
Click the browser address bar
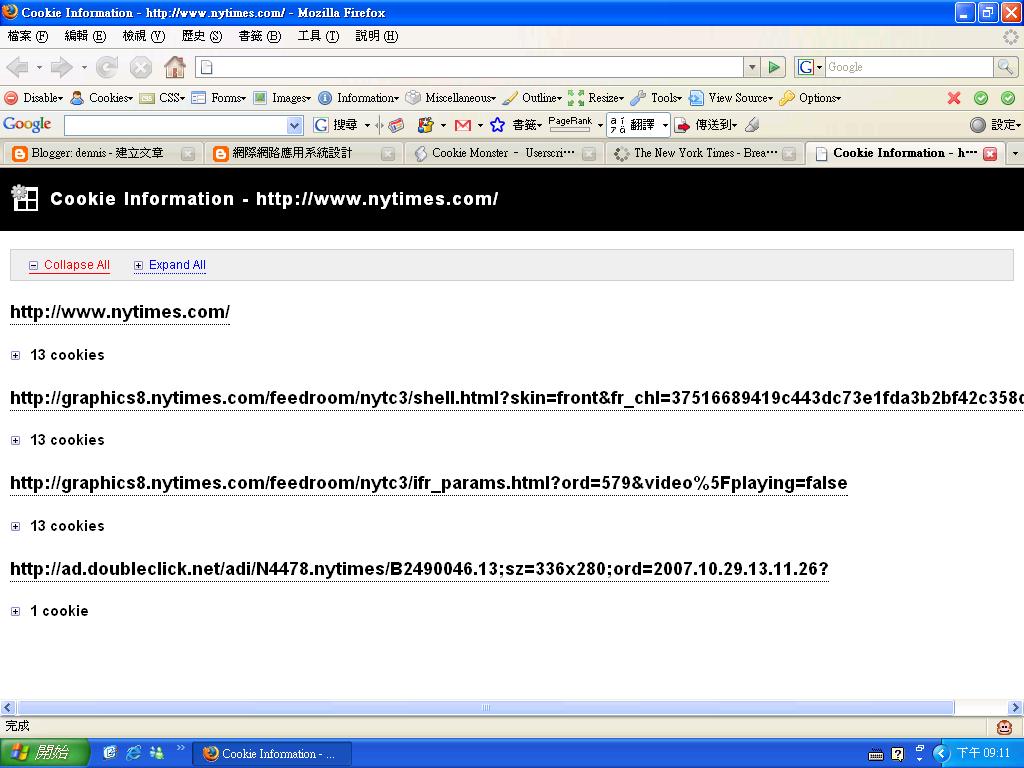click(x=469, y=67)
